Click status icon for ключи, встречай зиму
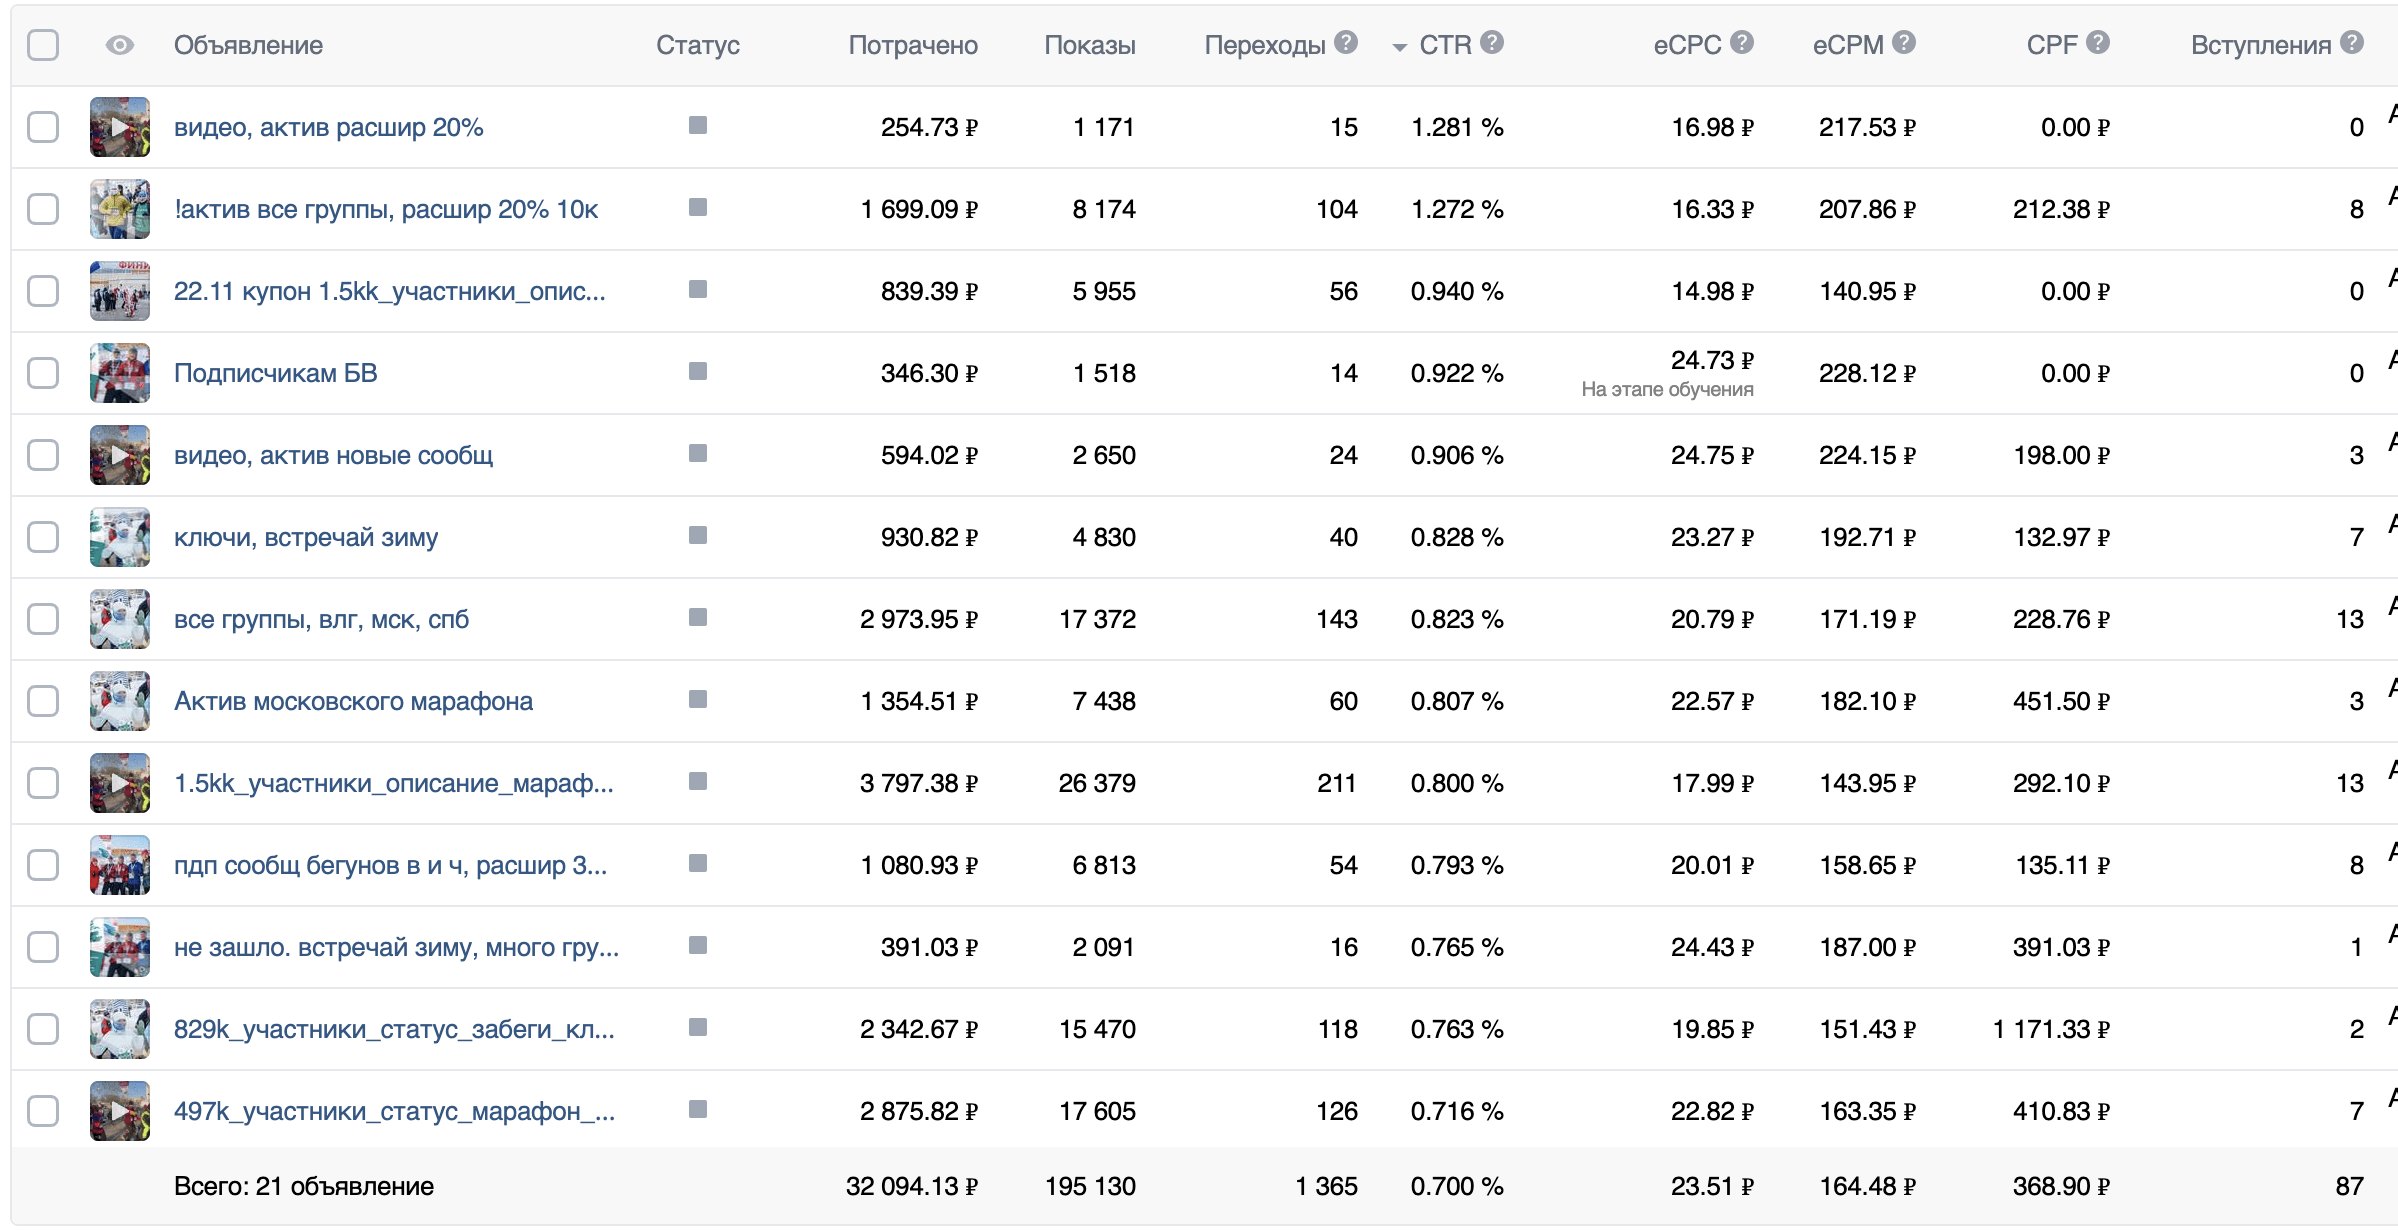 698,536
